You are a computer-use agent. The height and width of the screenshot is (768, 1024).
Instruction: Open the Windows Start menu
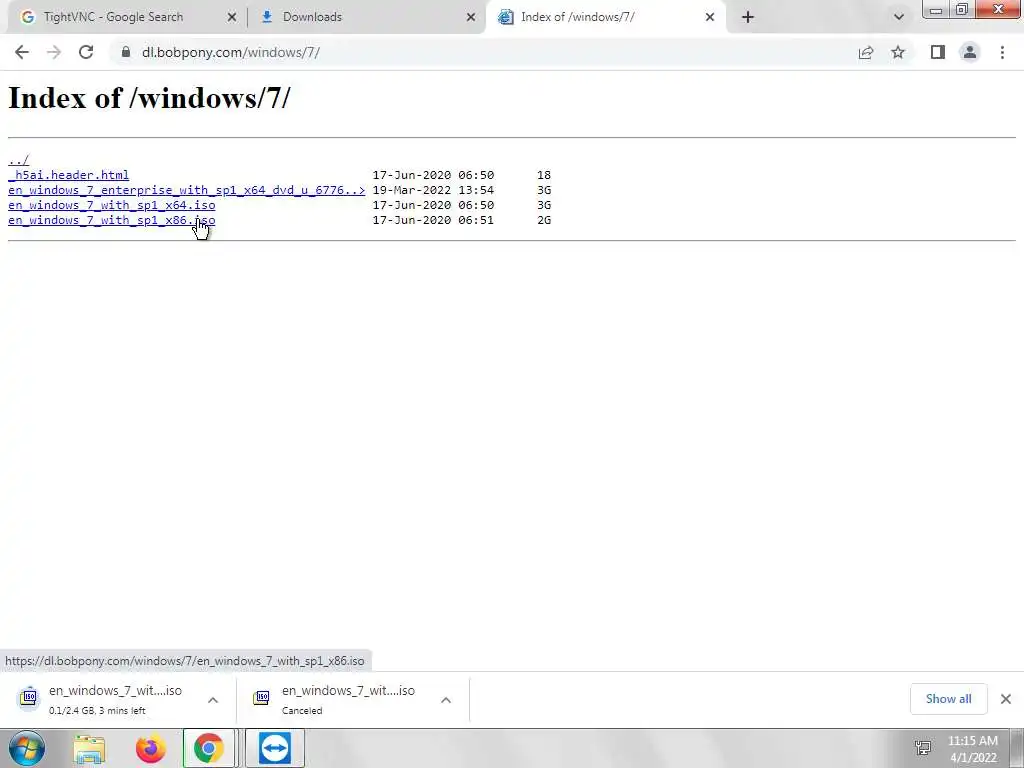pos(27,748)
